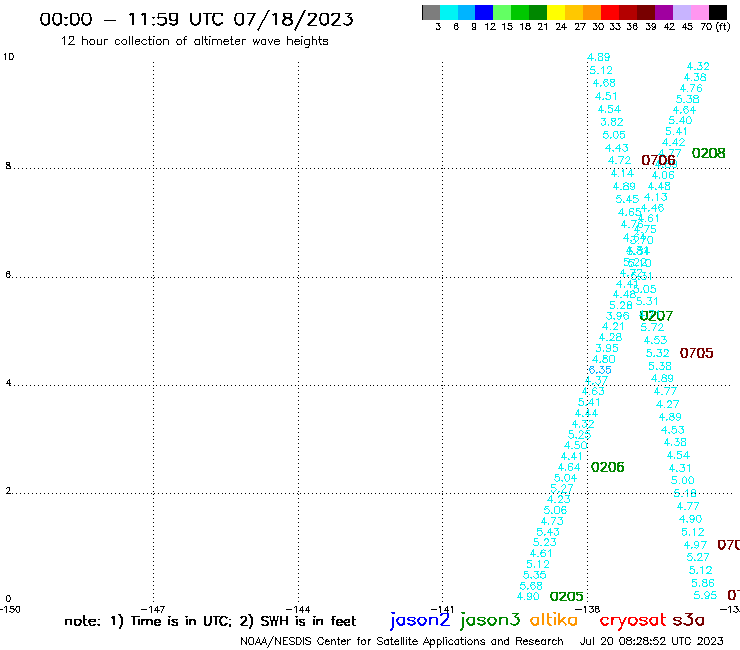
Task: Select the wave height value 5.72
Action: pyautogui.click(x=652, y=327)
